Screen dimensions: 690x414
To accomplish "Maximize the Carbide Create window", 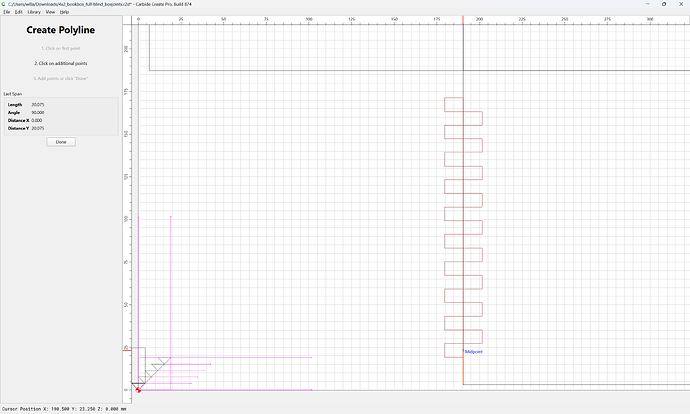I will tap(664, 4).
